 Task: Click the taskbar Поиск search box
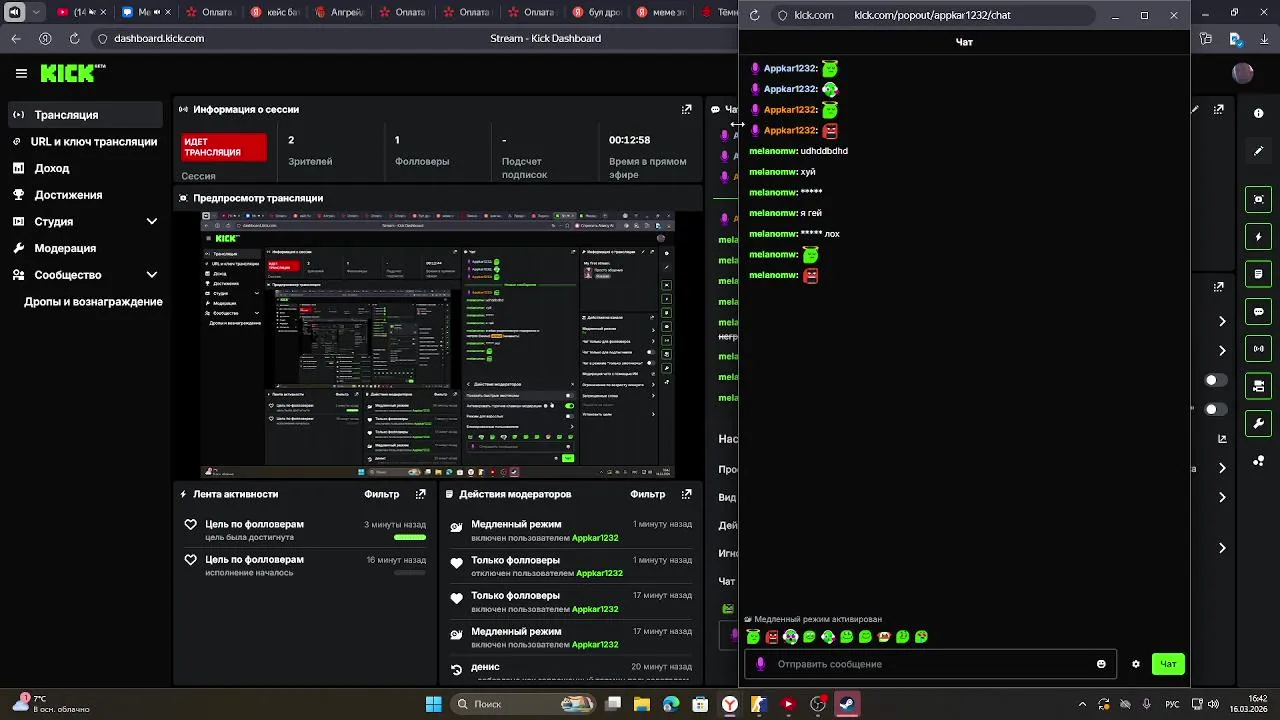(x=525, y=704)
